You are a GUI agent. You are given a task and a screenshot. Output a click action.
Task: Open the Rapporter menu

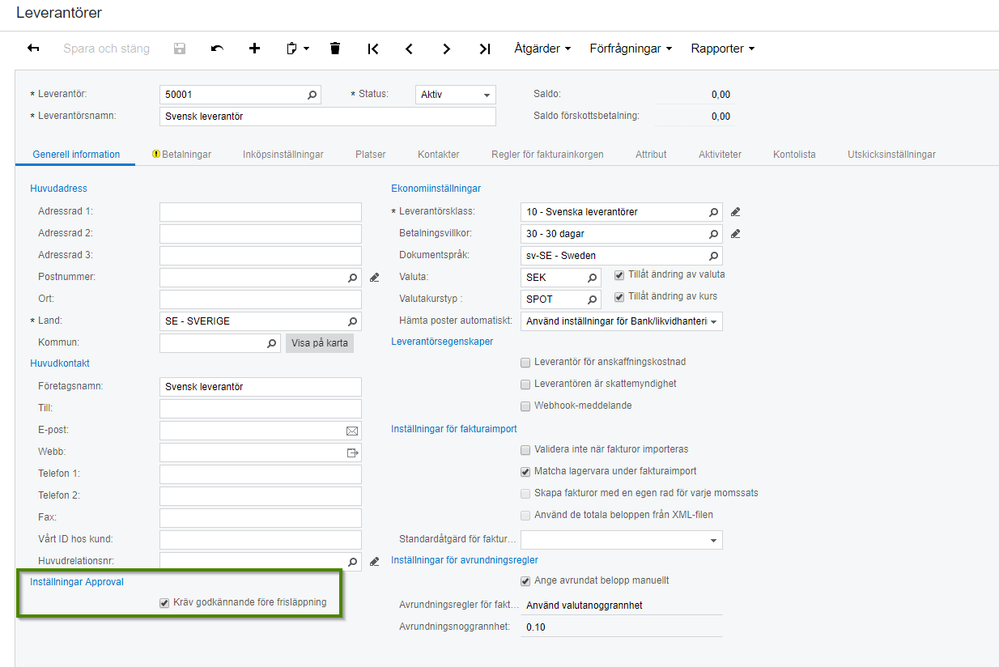722,48
